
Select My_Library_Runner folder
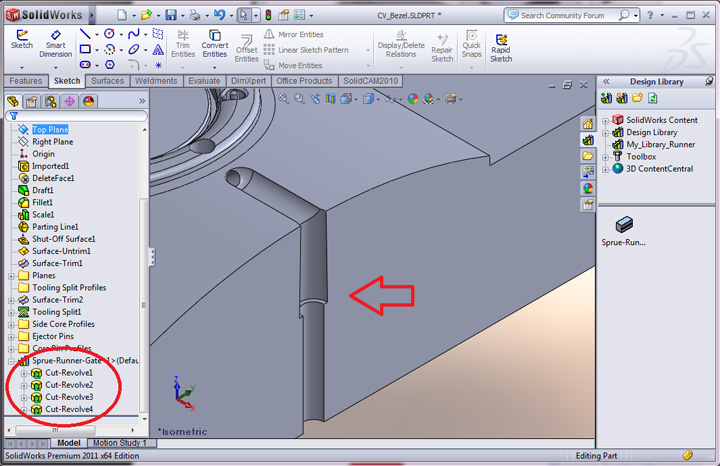point(660,145)
